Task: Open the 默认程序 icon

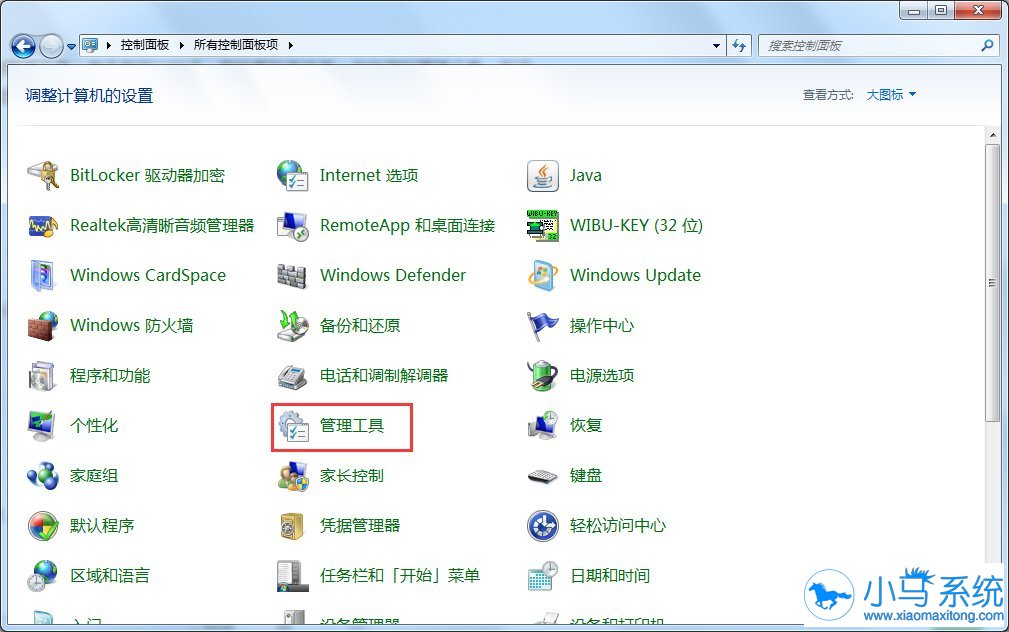Action: click(43, 526)
